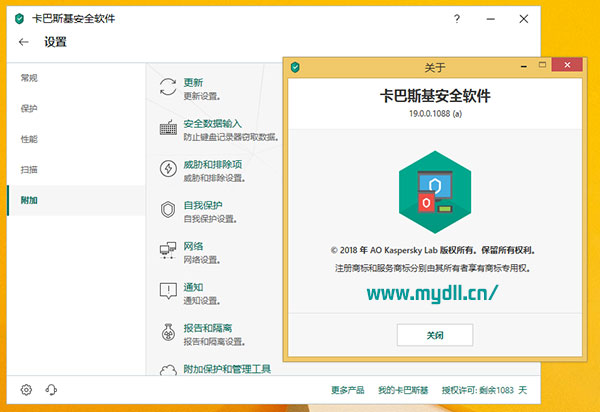Click the shield icon for 自我保护
This screenshot has width=600, height=412.
tap(168, 210)
